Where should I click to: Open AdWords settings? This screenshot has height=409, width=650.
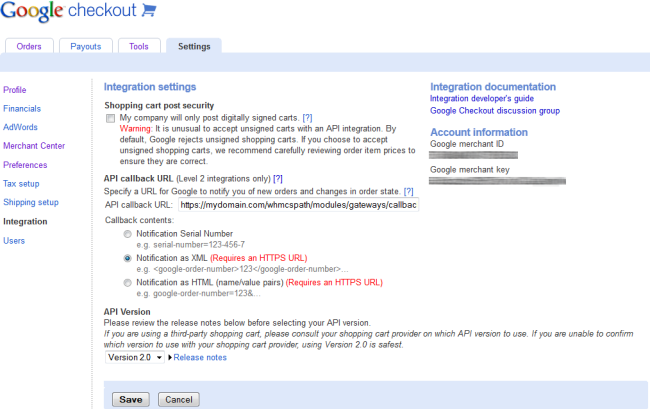(20, 127)
